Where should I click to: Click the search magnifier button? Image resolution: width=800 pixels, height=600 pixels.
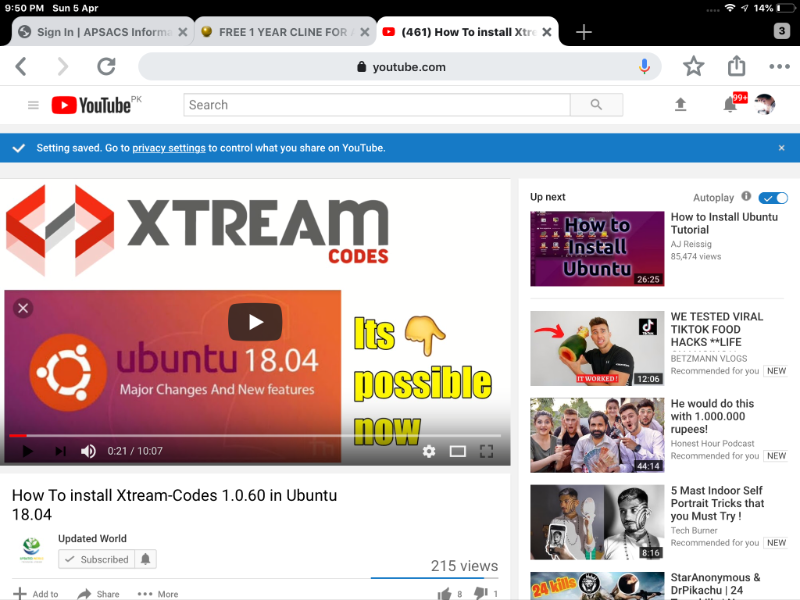coord(596,105)
